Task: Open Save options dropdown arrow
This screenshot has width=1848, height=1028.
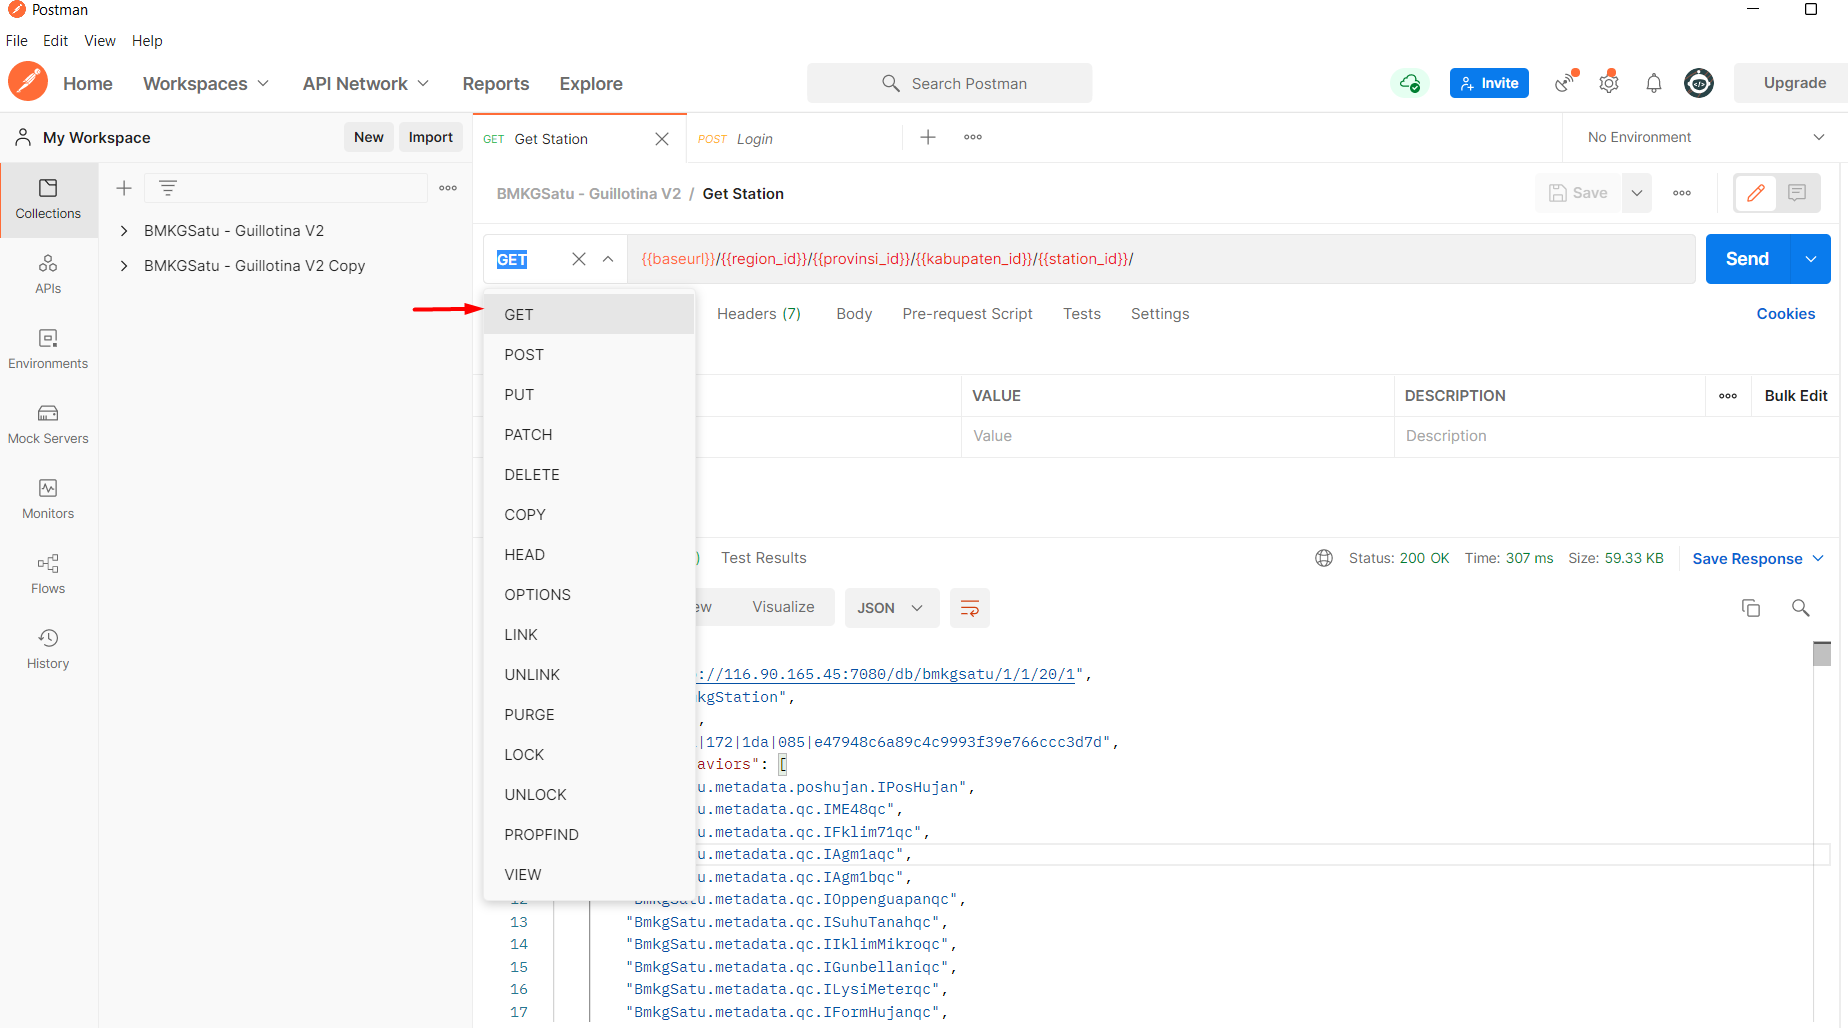Action: click(x=1637, y=193)
